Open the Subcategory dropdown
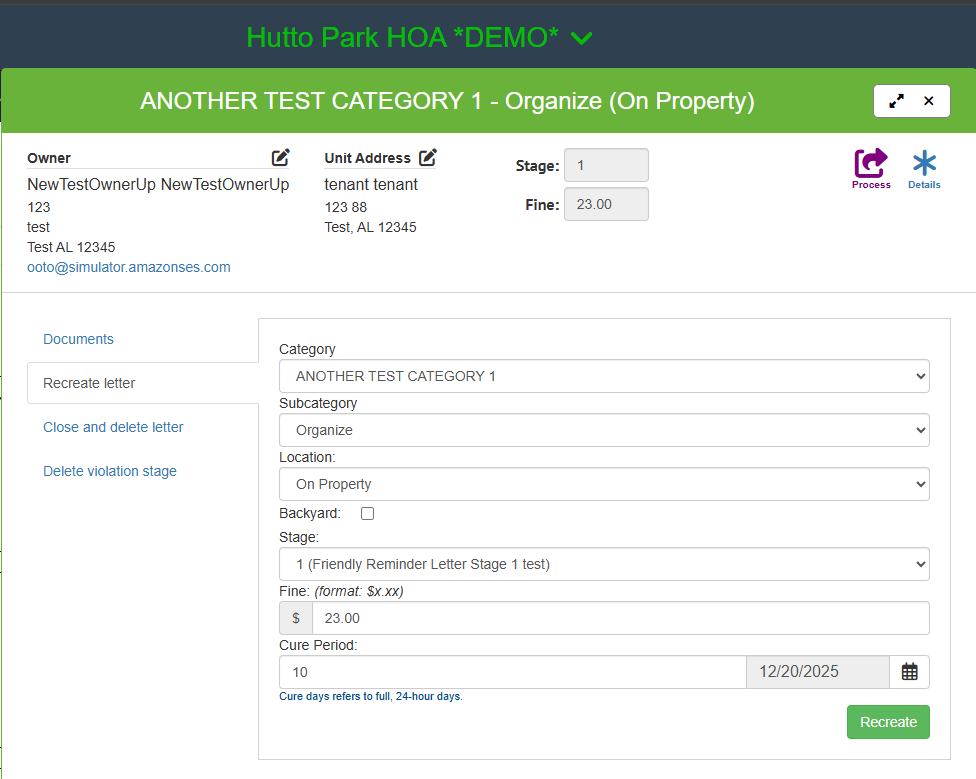 604,430
